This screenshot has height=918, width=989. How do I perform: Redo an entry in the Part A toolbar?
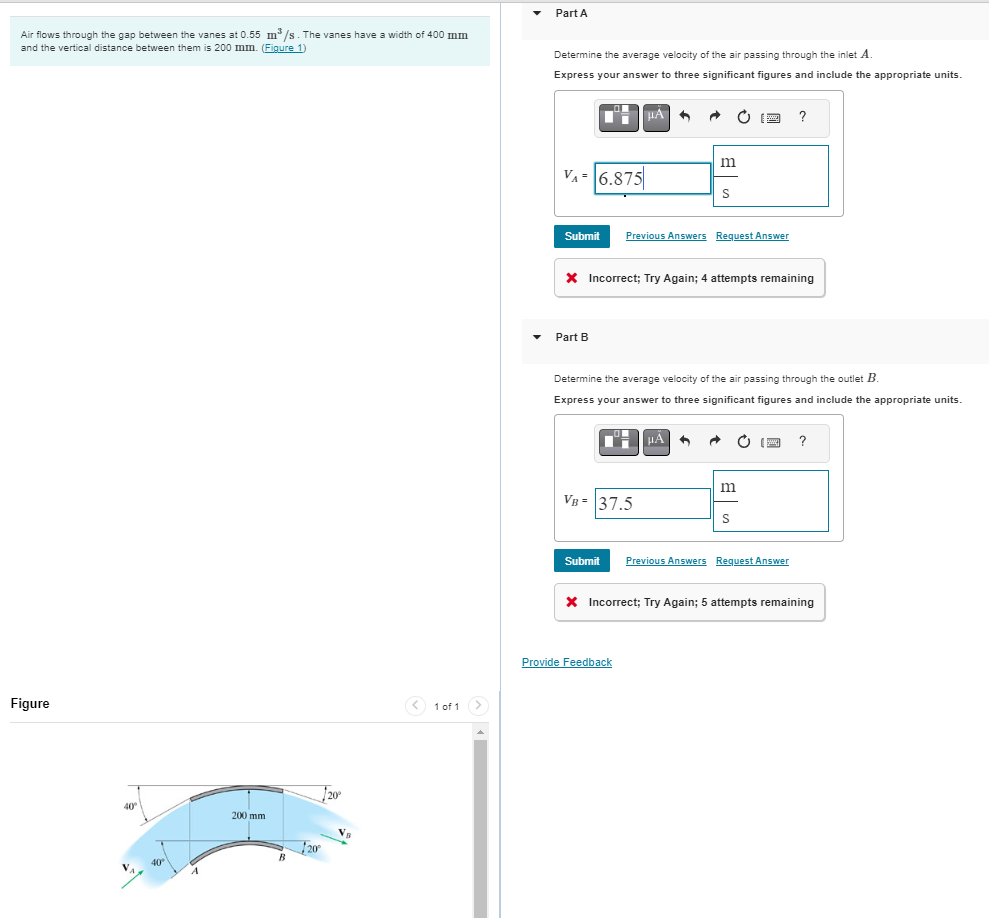click(714, 117)
